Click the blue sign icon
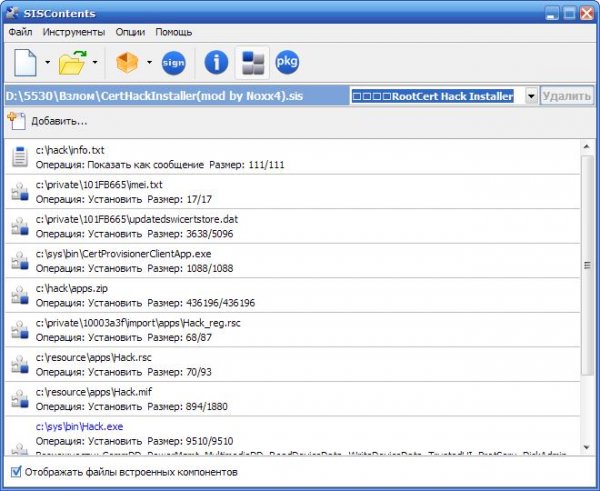Screen dimensions: 600x491 (174, 62)
